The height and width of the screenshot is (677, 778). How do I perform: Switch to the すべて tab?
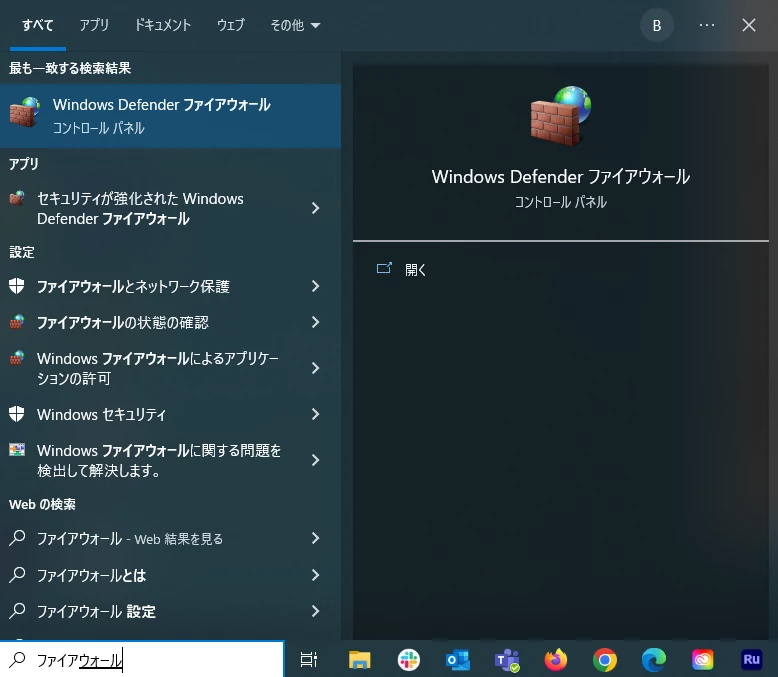(38, 25)
